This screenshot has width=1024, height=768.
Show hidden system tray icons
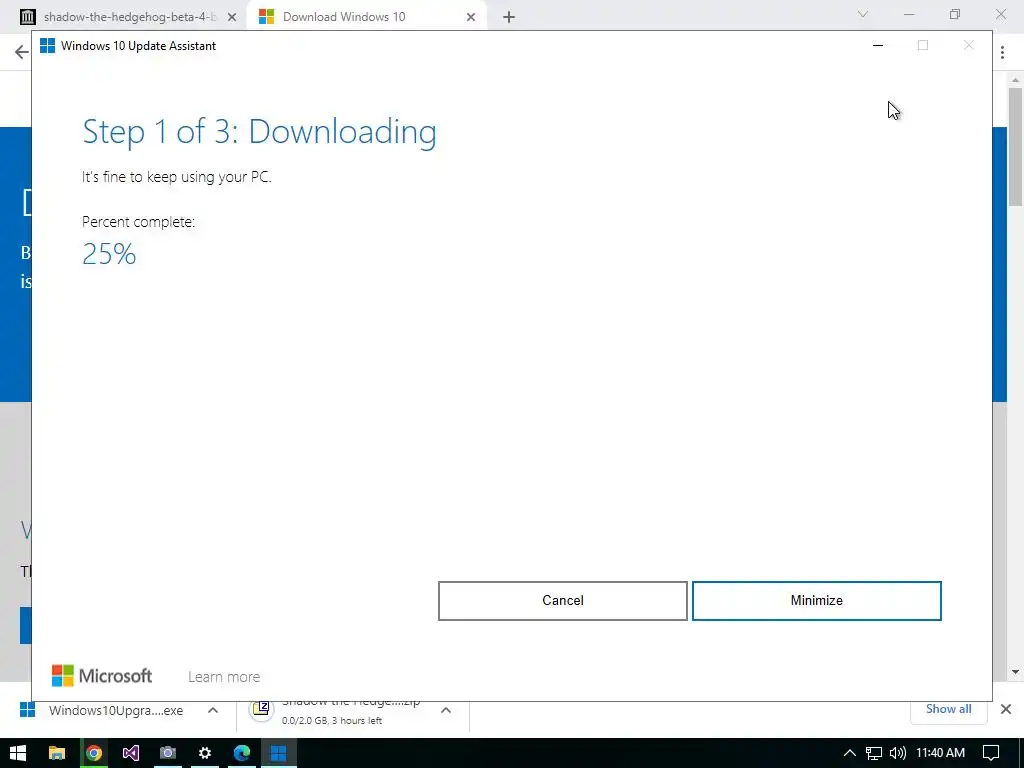pos(849,753)
